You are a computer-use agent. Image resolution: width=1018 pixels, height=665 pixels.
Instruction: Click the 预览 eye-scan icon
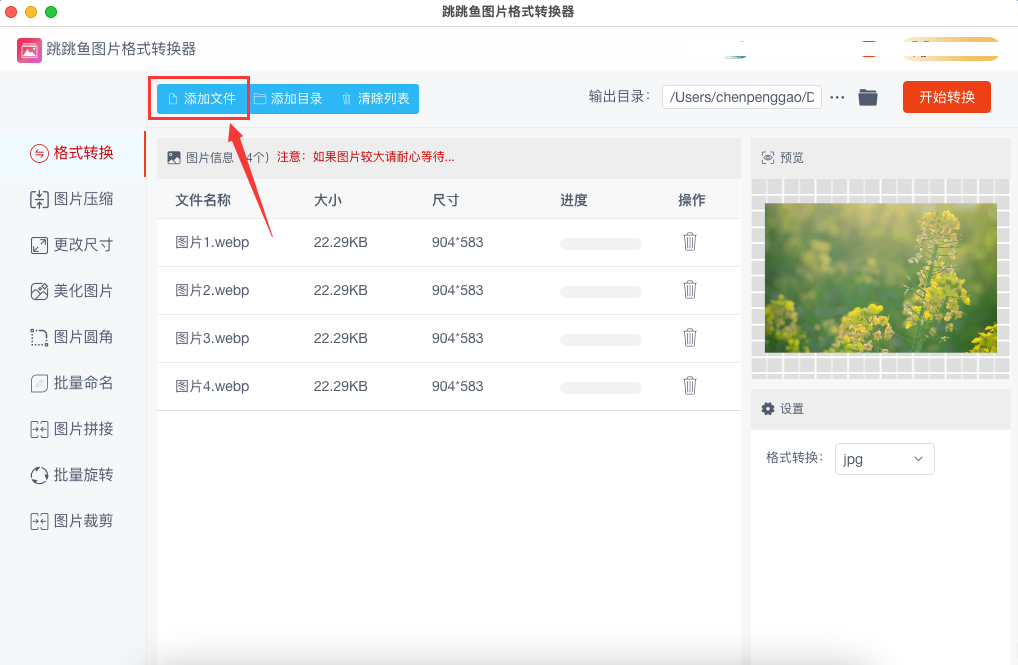pos(768,158)
